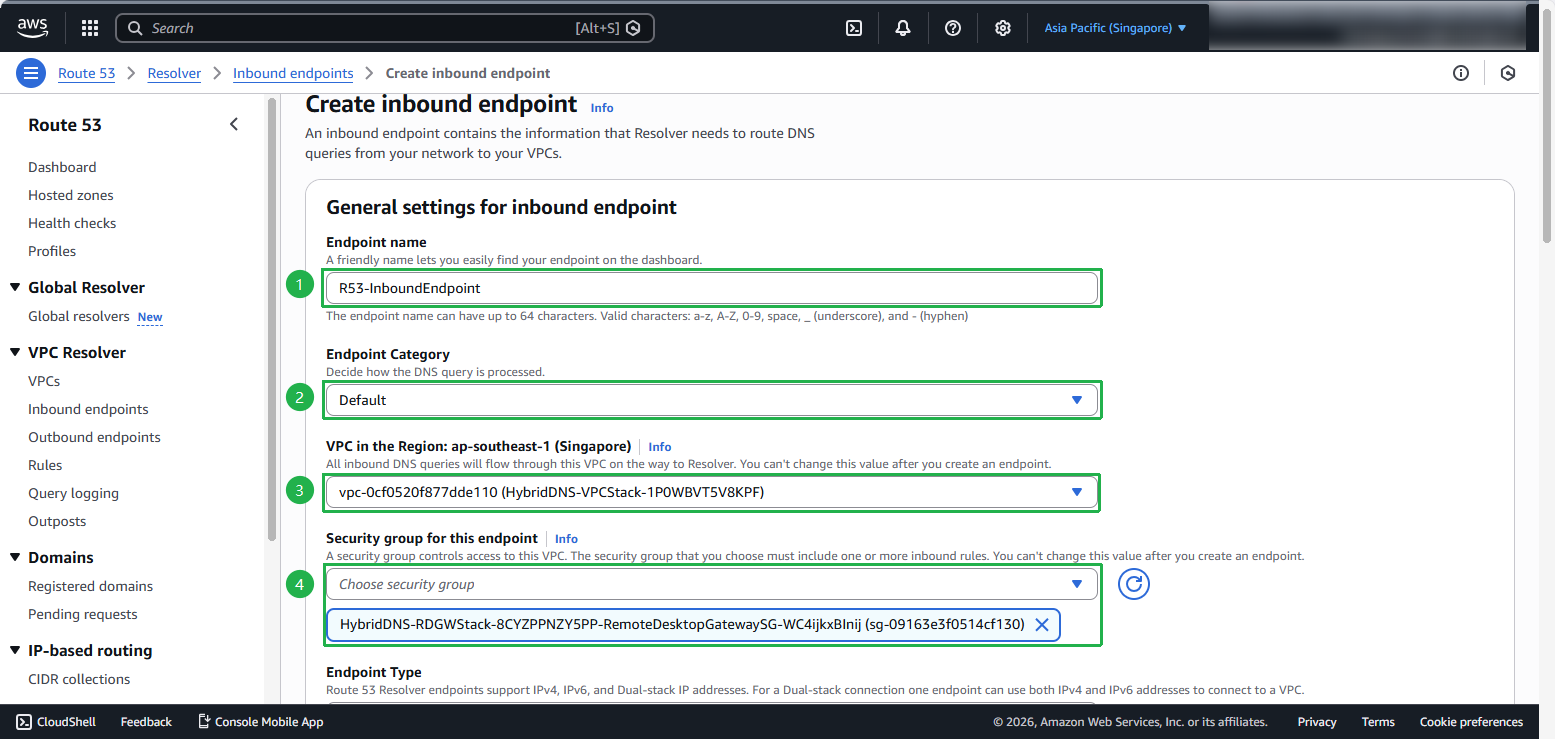
Task: Open Hosted zones in the sidebar
Action: point(71,195)
